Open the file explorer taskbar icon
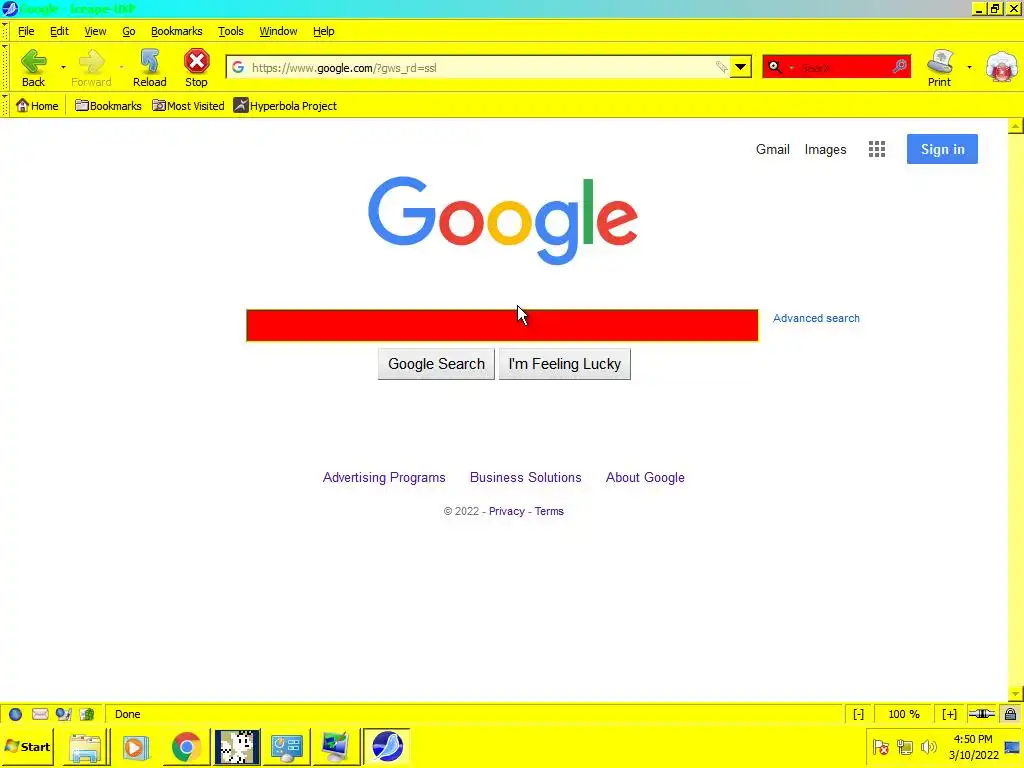Image resolution: width=1024 pixels, height=768 pixels. click(85, 746)
